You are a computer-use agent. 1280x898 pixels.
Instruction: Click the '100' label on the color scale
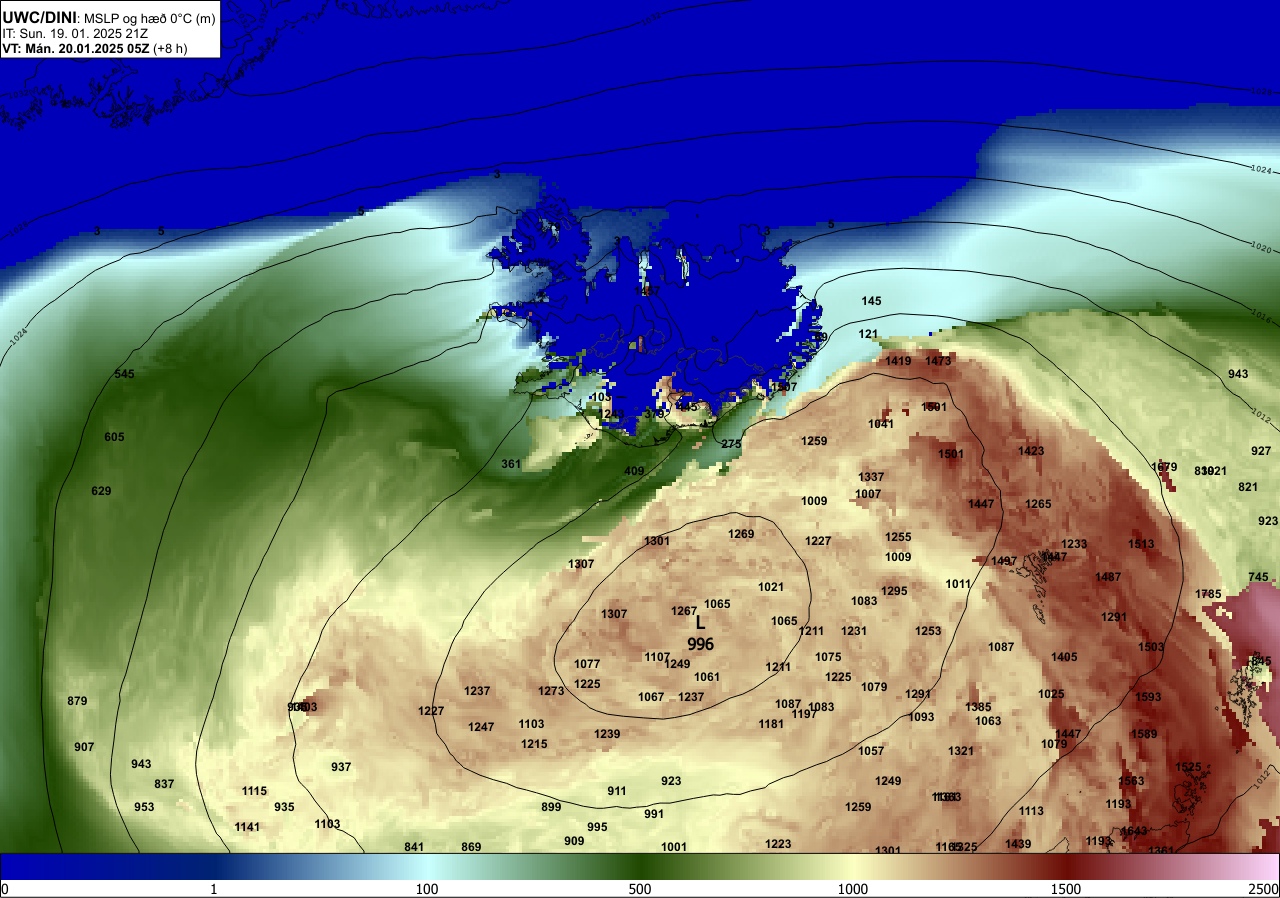pyautogui.click(x=427, y=889)
